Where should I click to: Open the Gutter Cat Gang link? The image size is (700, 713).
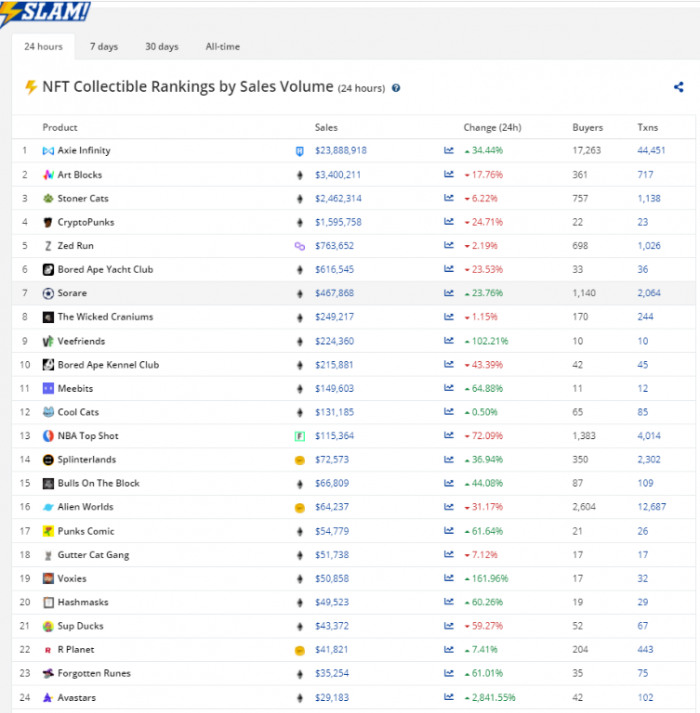(93, 555)
